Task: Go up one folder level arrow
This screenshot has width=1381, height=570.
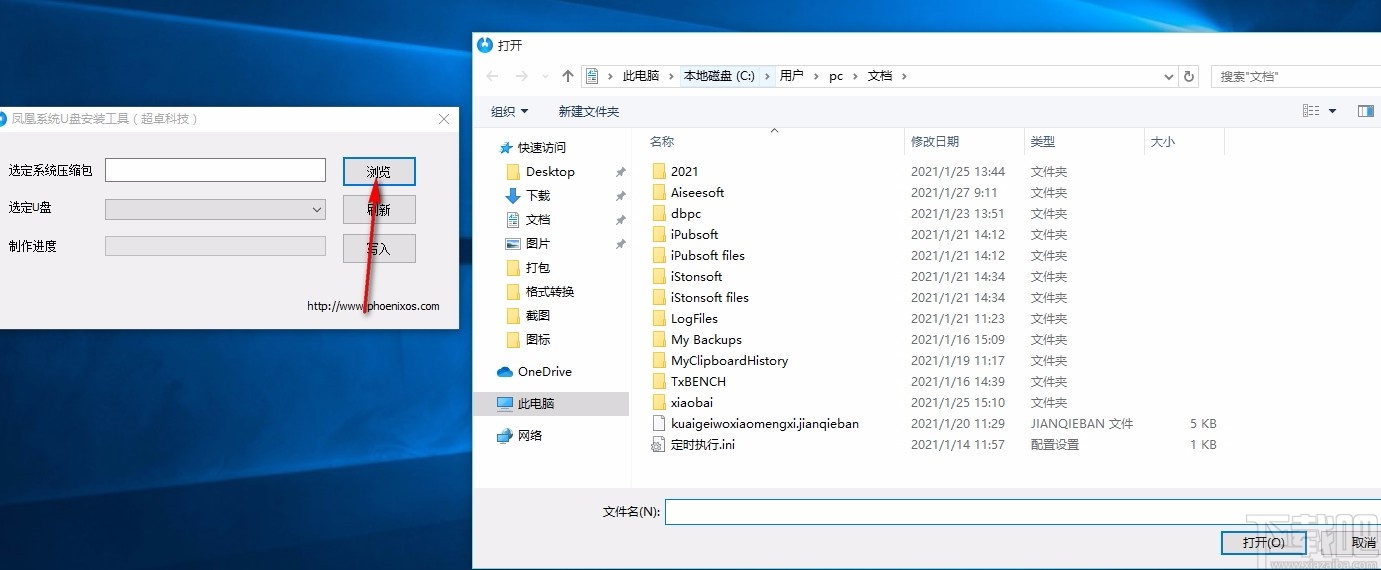Action: pos(568,76)
